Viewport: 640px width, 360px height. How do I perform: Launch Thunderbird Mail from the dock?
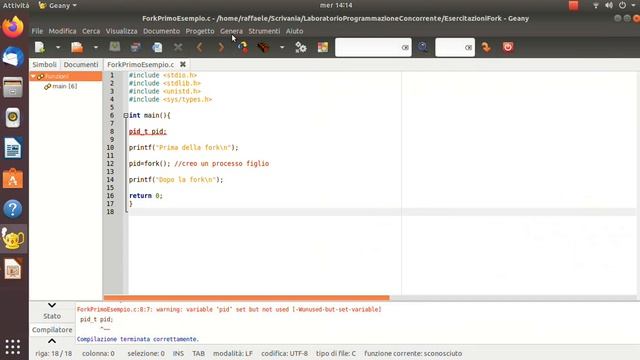13,57
